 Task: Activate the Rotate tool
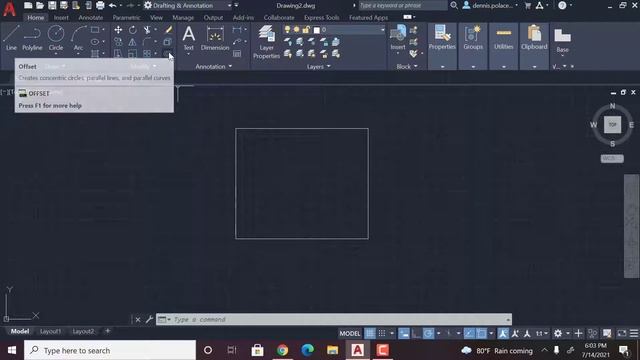[x=133, y=30]
